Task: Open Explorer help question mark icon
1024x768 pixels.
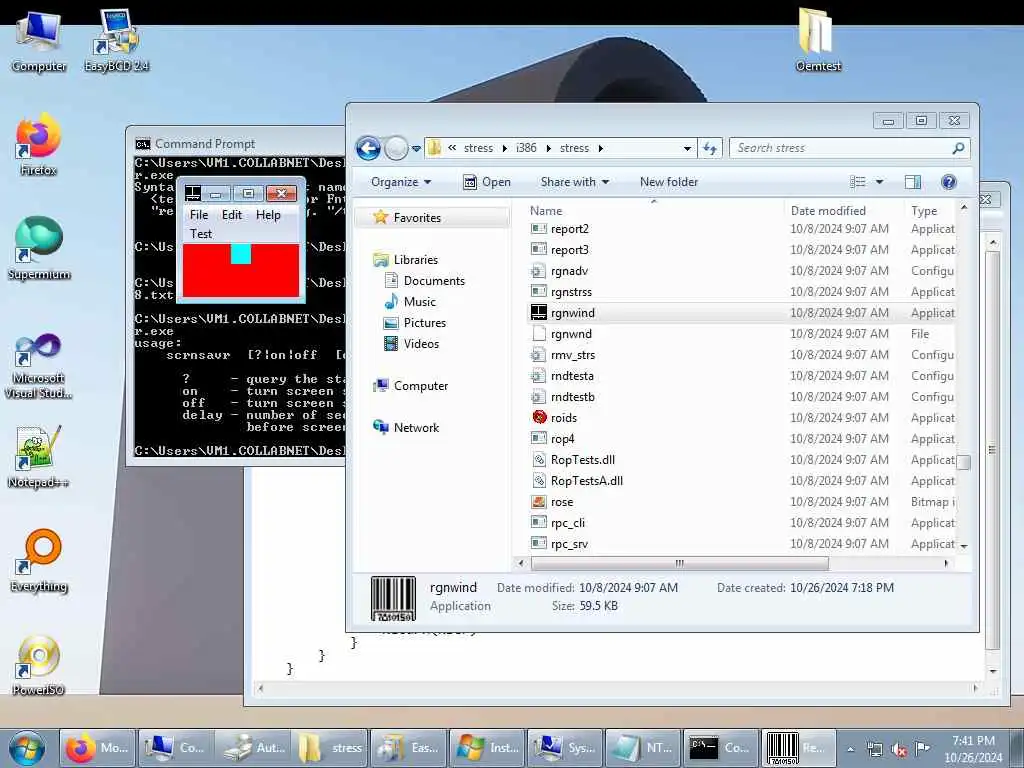Action: [x=949, y=182]
